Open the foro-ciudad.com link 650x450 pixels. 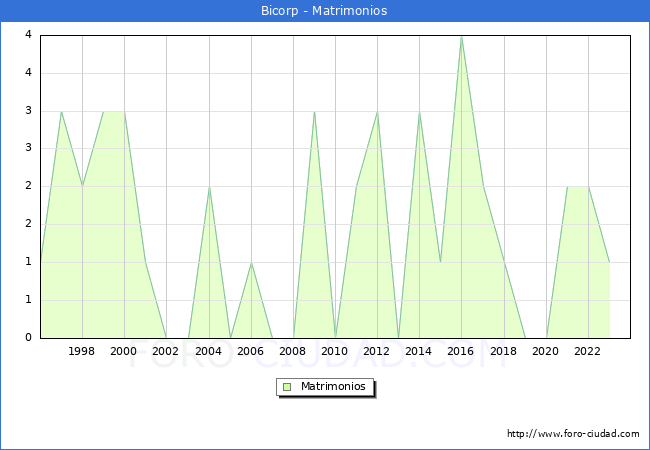tap(573, 434)
